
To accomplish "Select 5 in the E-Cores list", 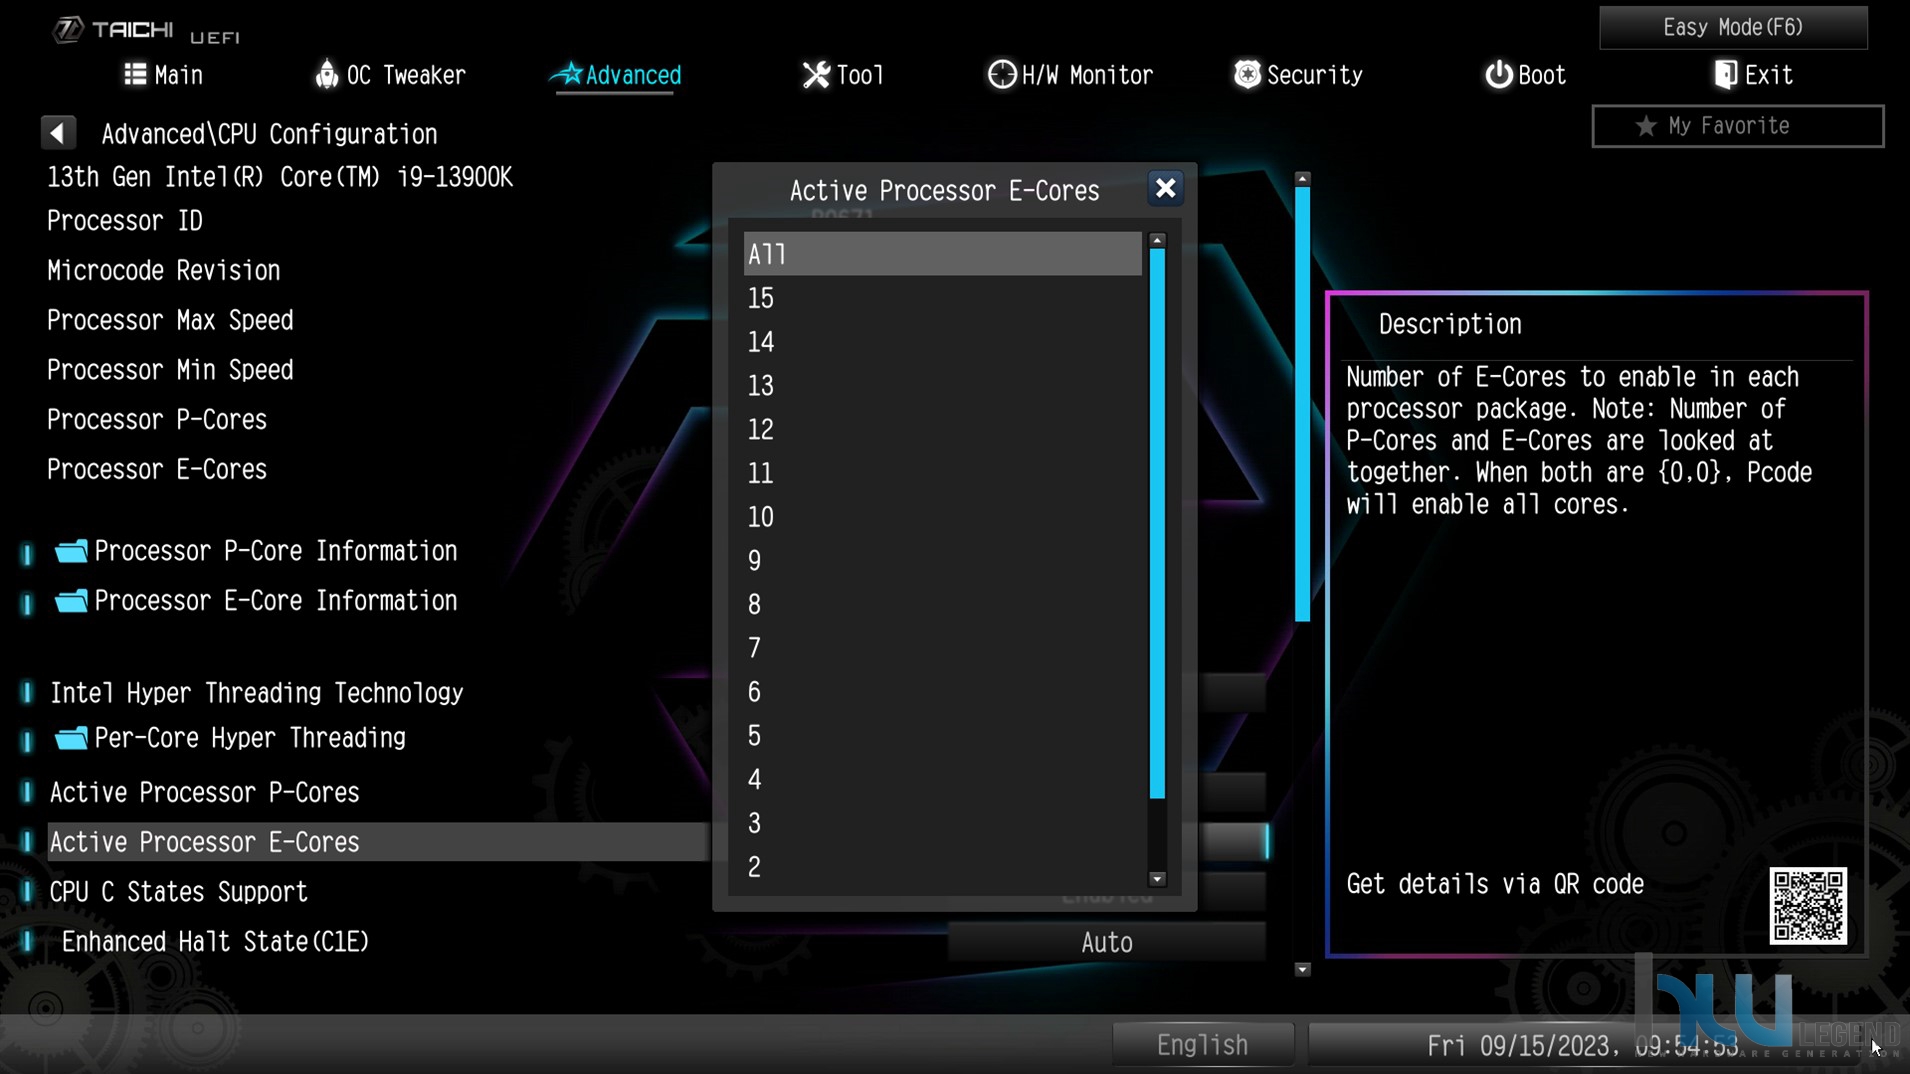I will pyautogui.click(x=942, y=736).
